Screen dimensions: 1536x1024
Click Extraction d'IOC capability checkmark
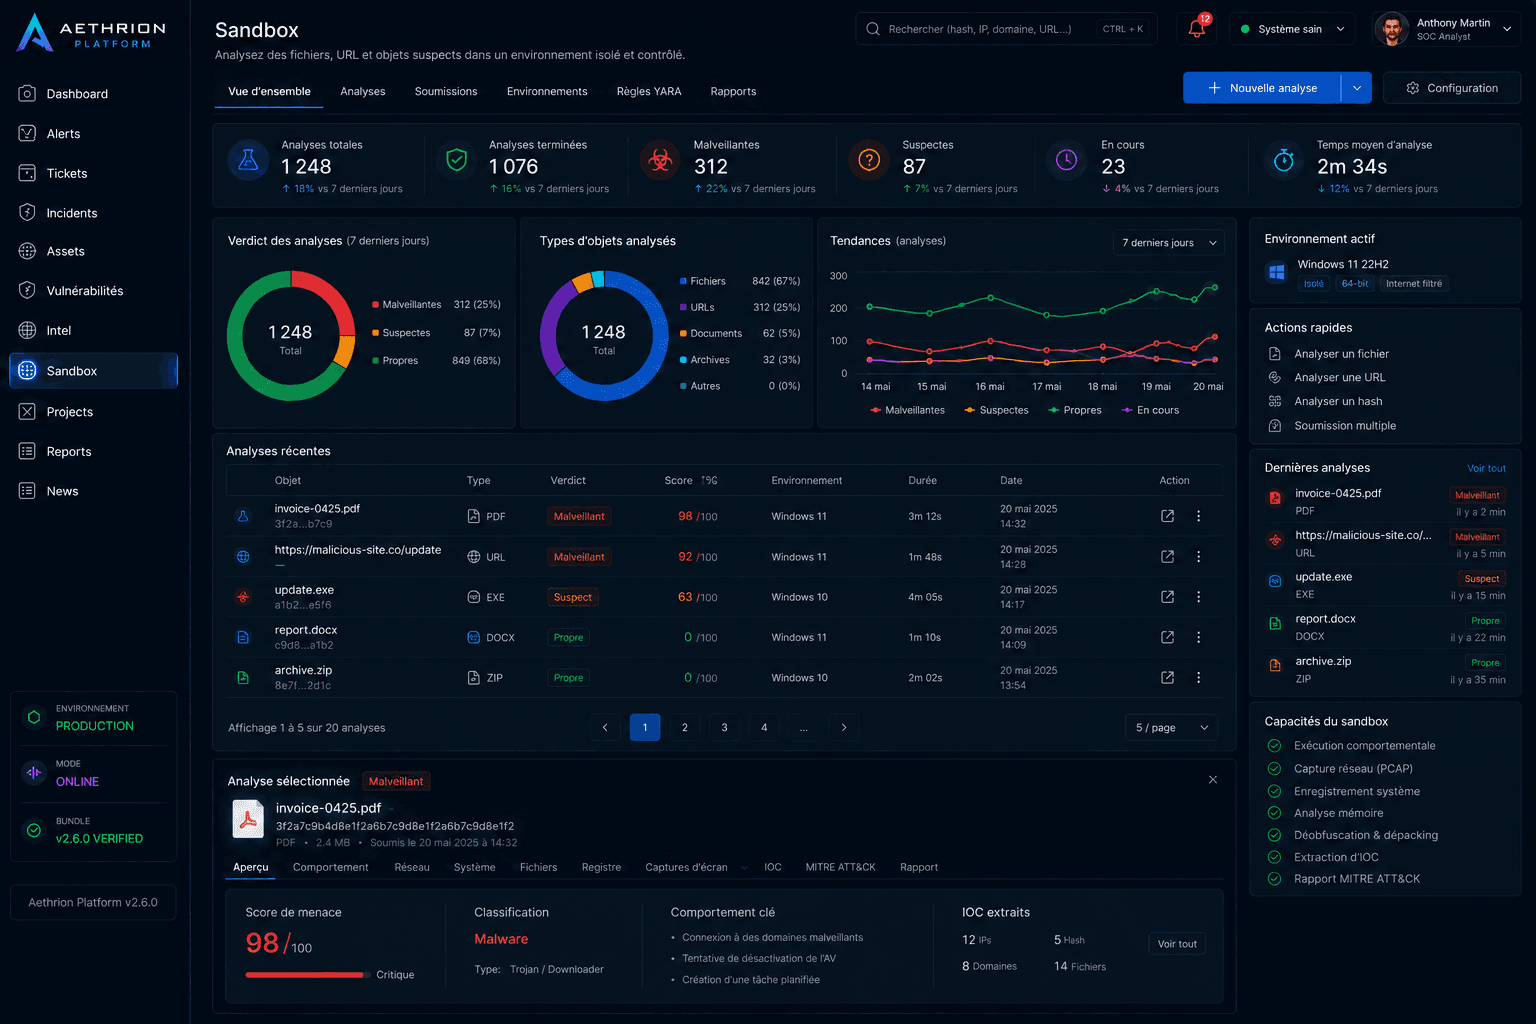[x=1274, y=857]
